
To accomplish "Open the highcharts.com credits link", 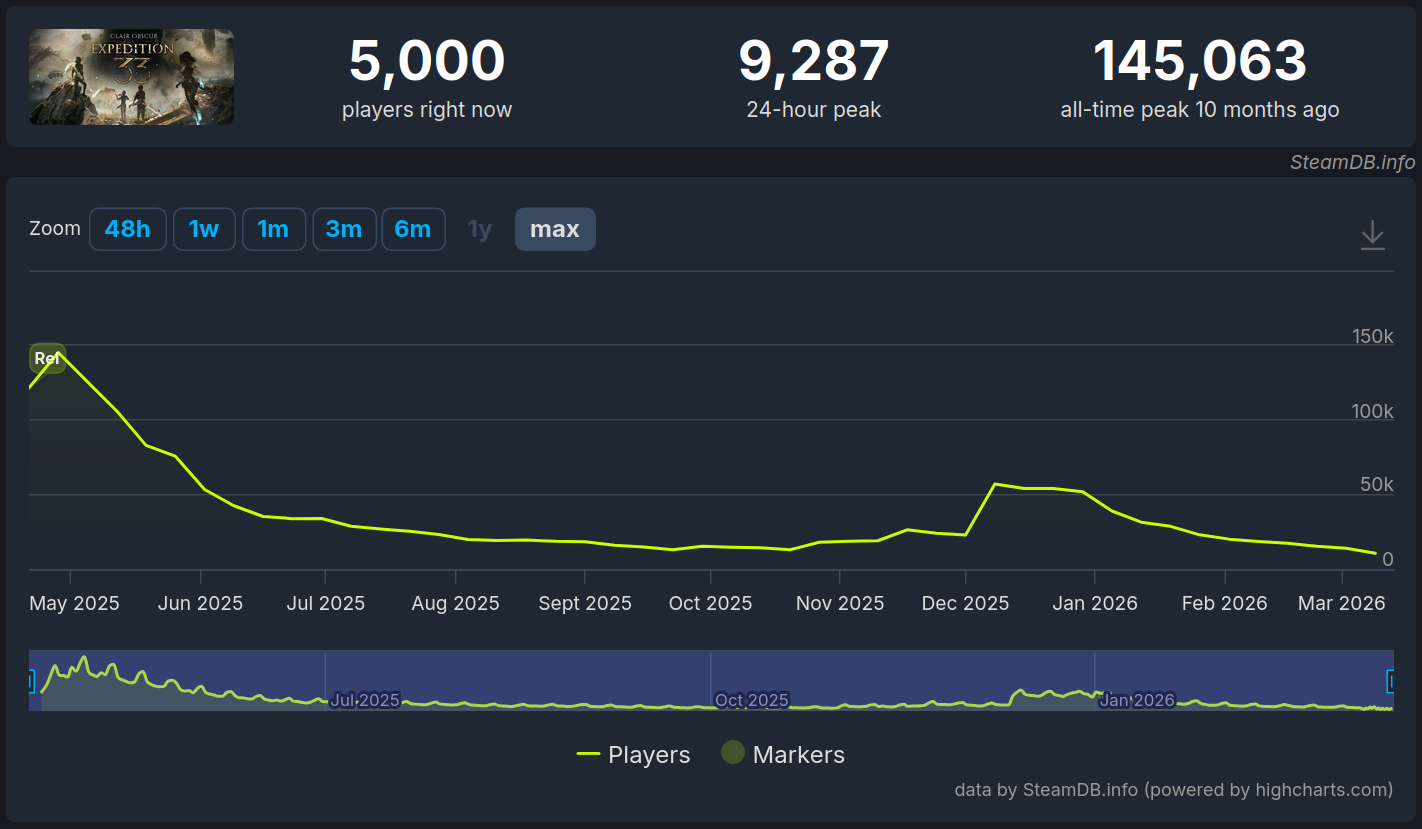I will pyautogui.click(x=1173, y=790).
